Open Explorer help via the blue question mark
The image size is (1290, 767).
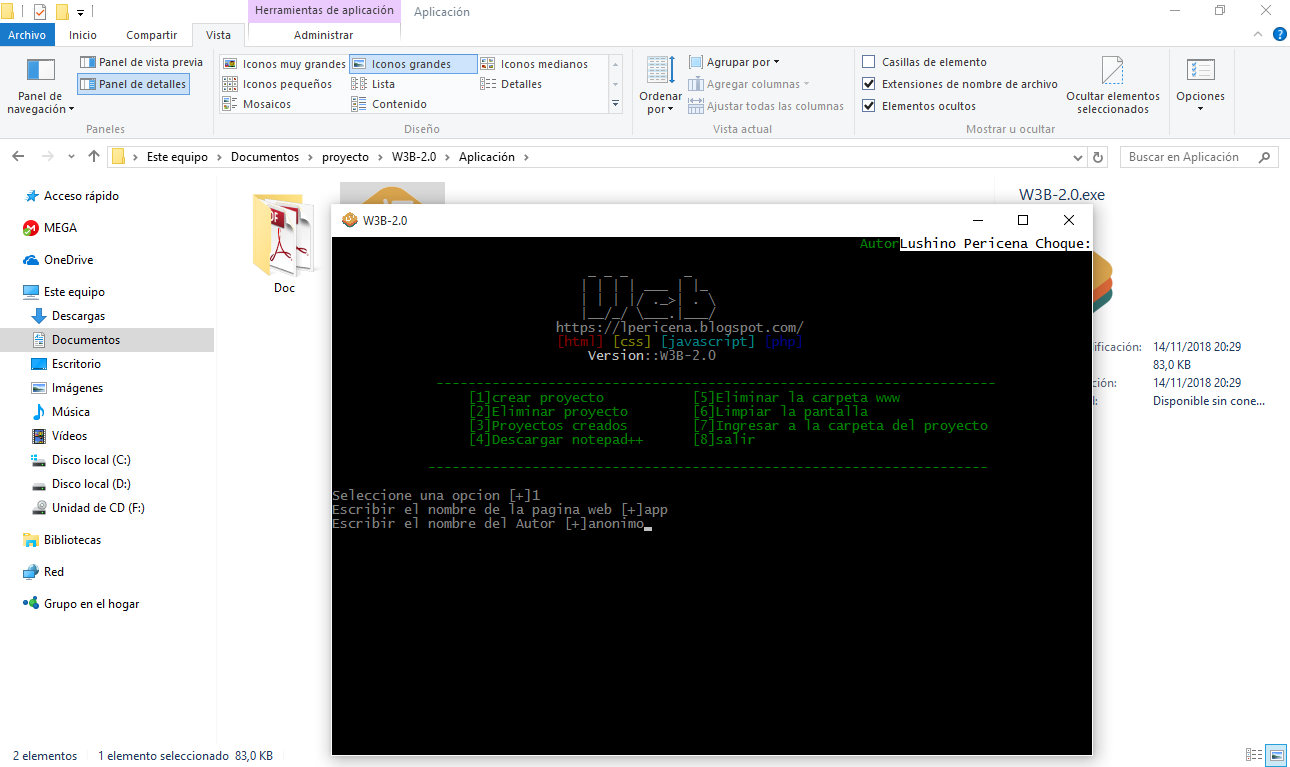pos(1279,35)
